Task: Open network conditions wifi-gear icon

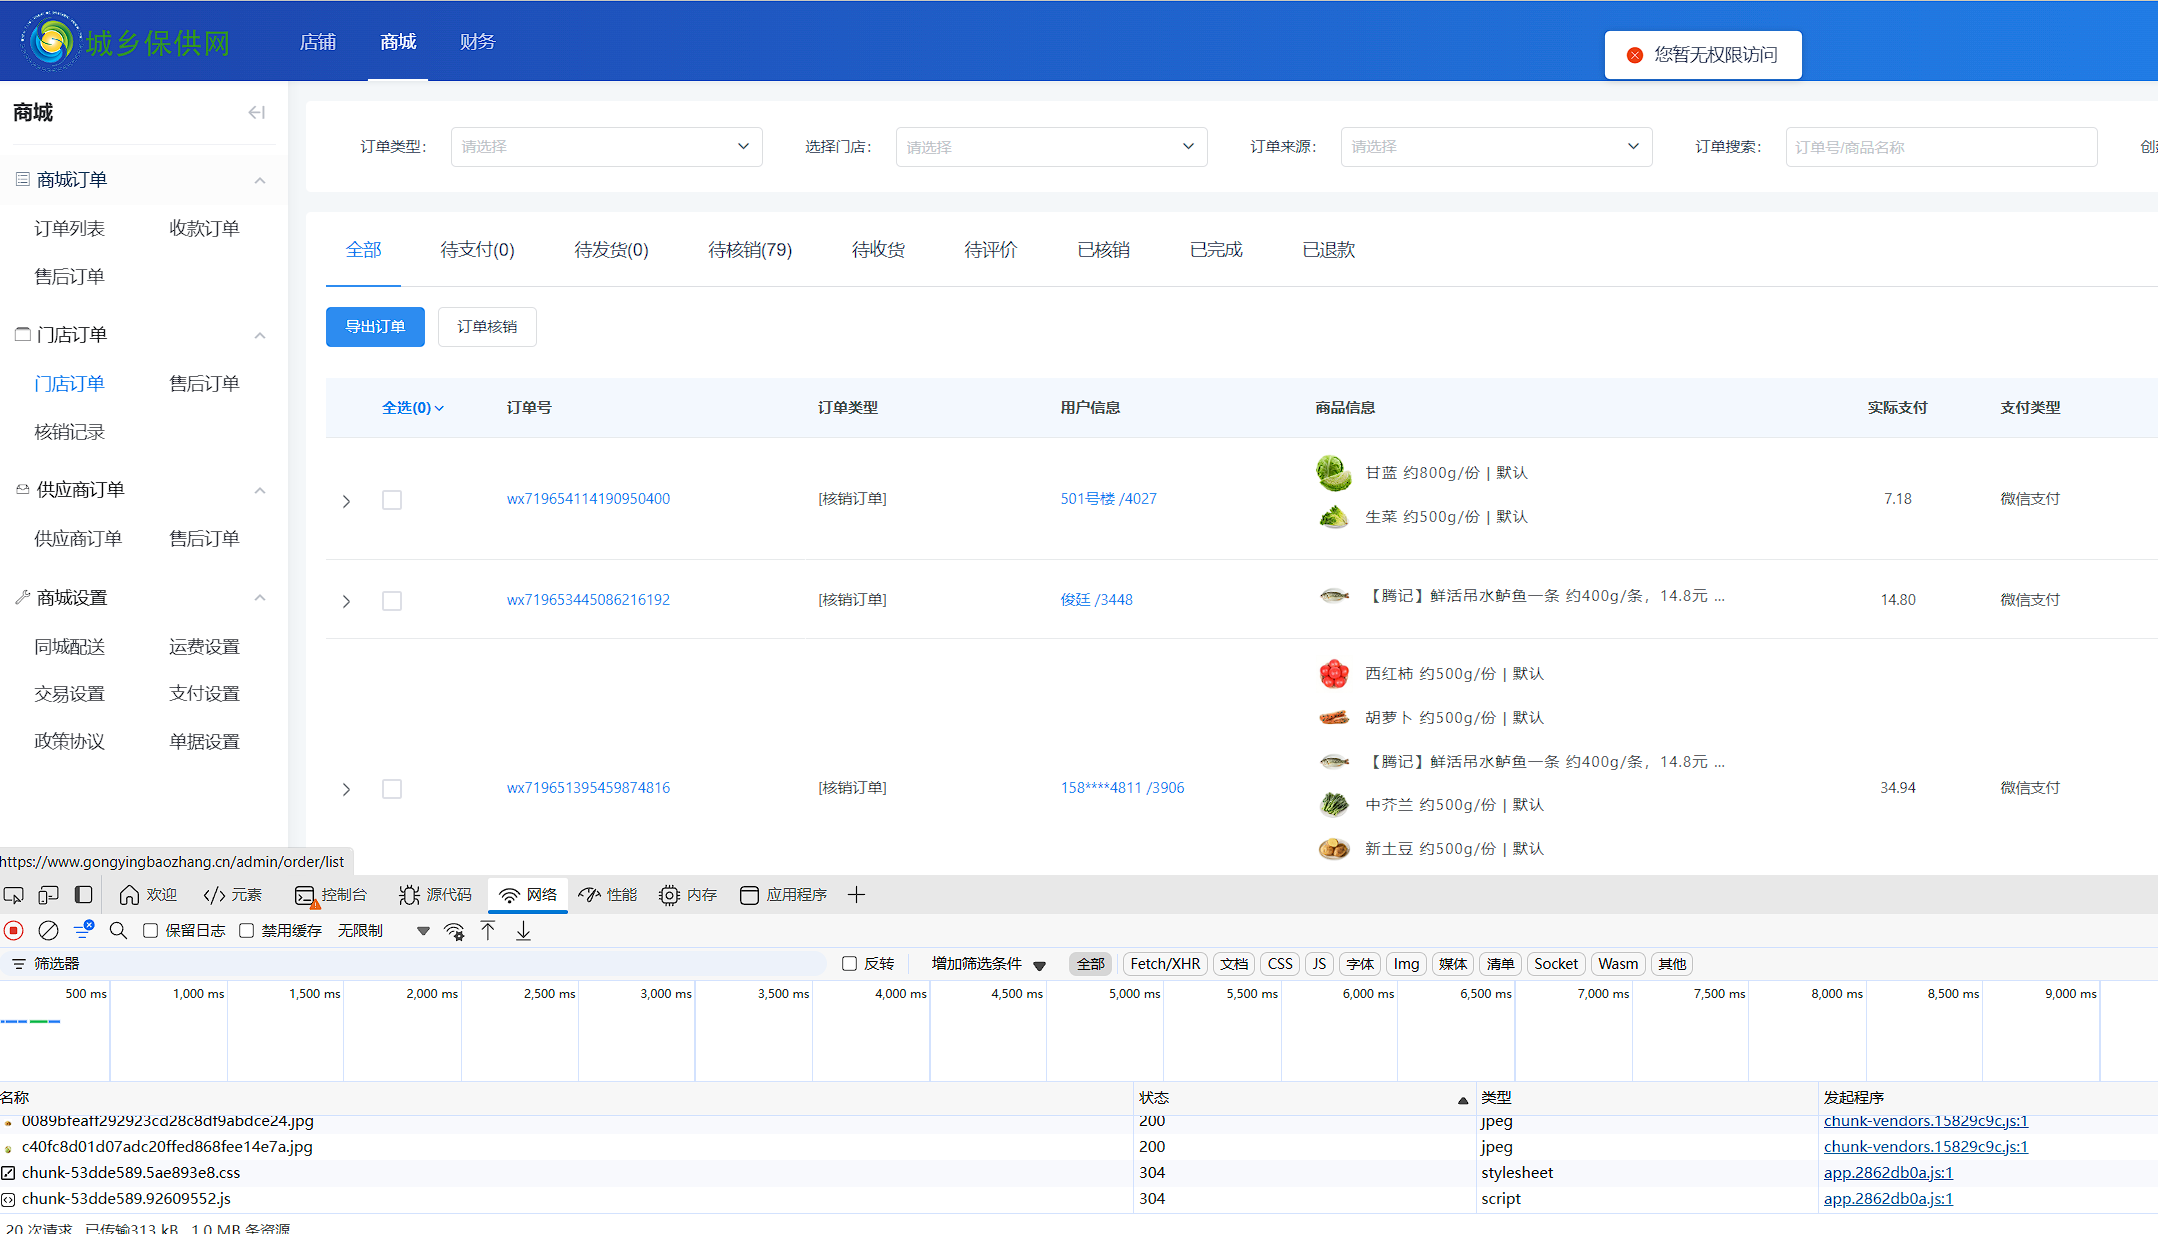Action: pyautogui.click(x=454, y=931)
